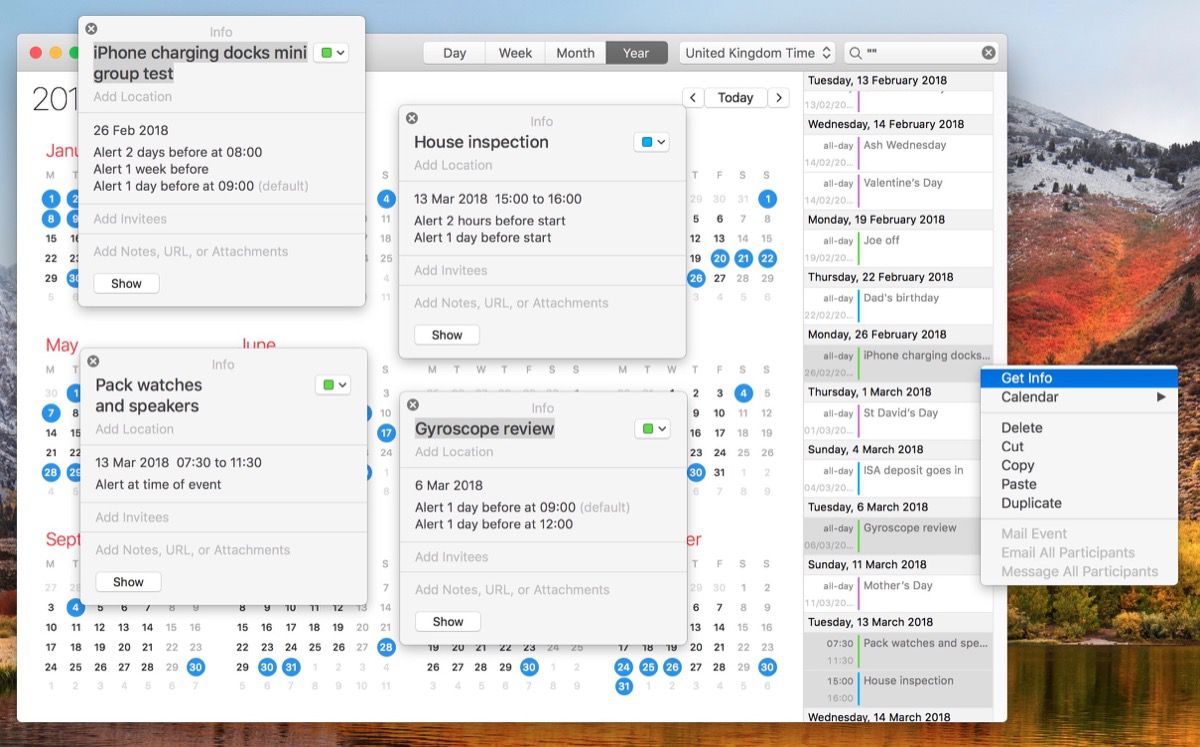Open the United Kingdom Time zone dropdown
This screenshot has height=747, width=1200.
pyautogui.click(x=757, y=51)
